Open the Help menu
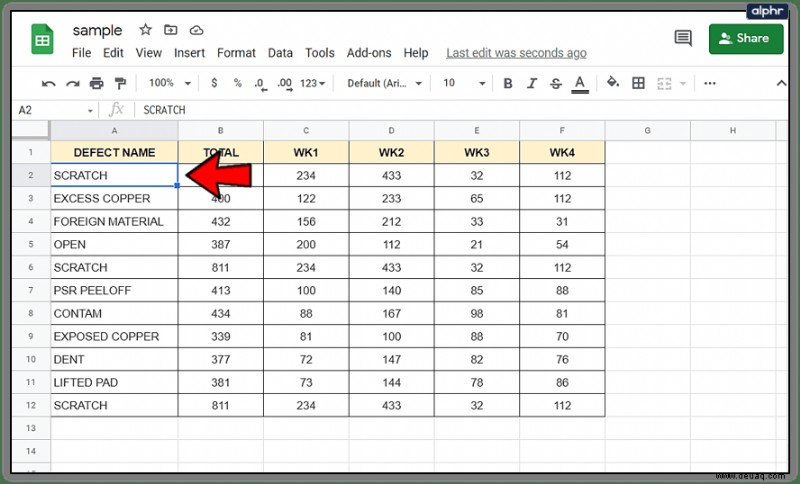Viewport: 800px width, 484px height. (416, 53)
